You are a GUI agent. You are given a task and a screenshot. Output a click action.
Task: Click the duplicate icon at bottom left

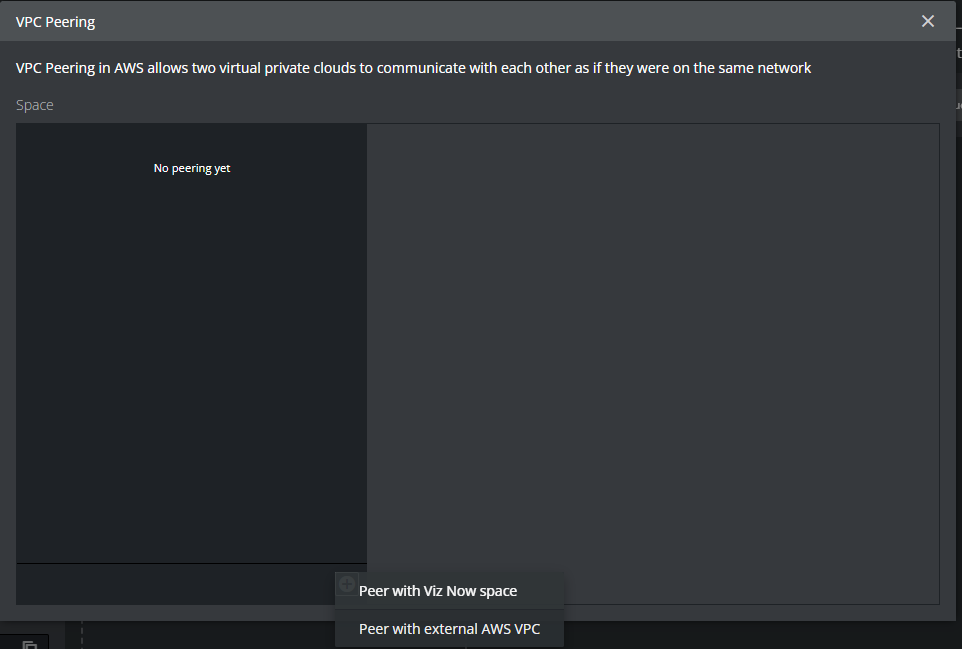(x=29, y=643)
